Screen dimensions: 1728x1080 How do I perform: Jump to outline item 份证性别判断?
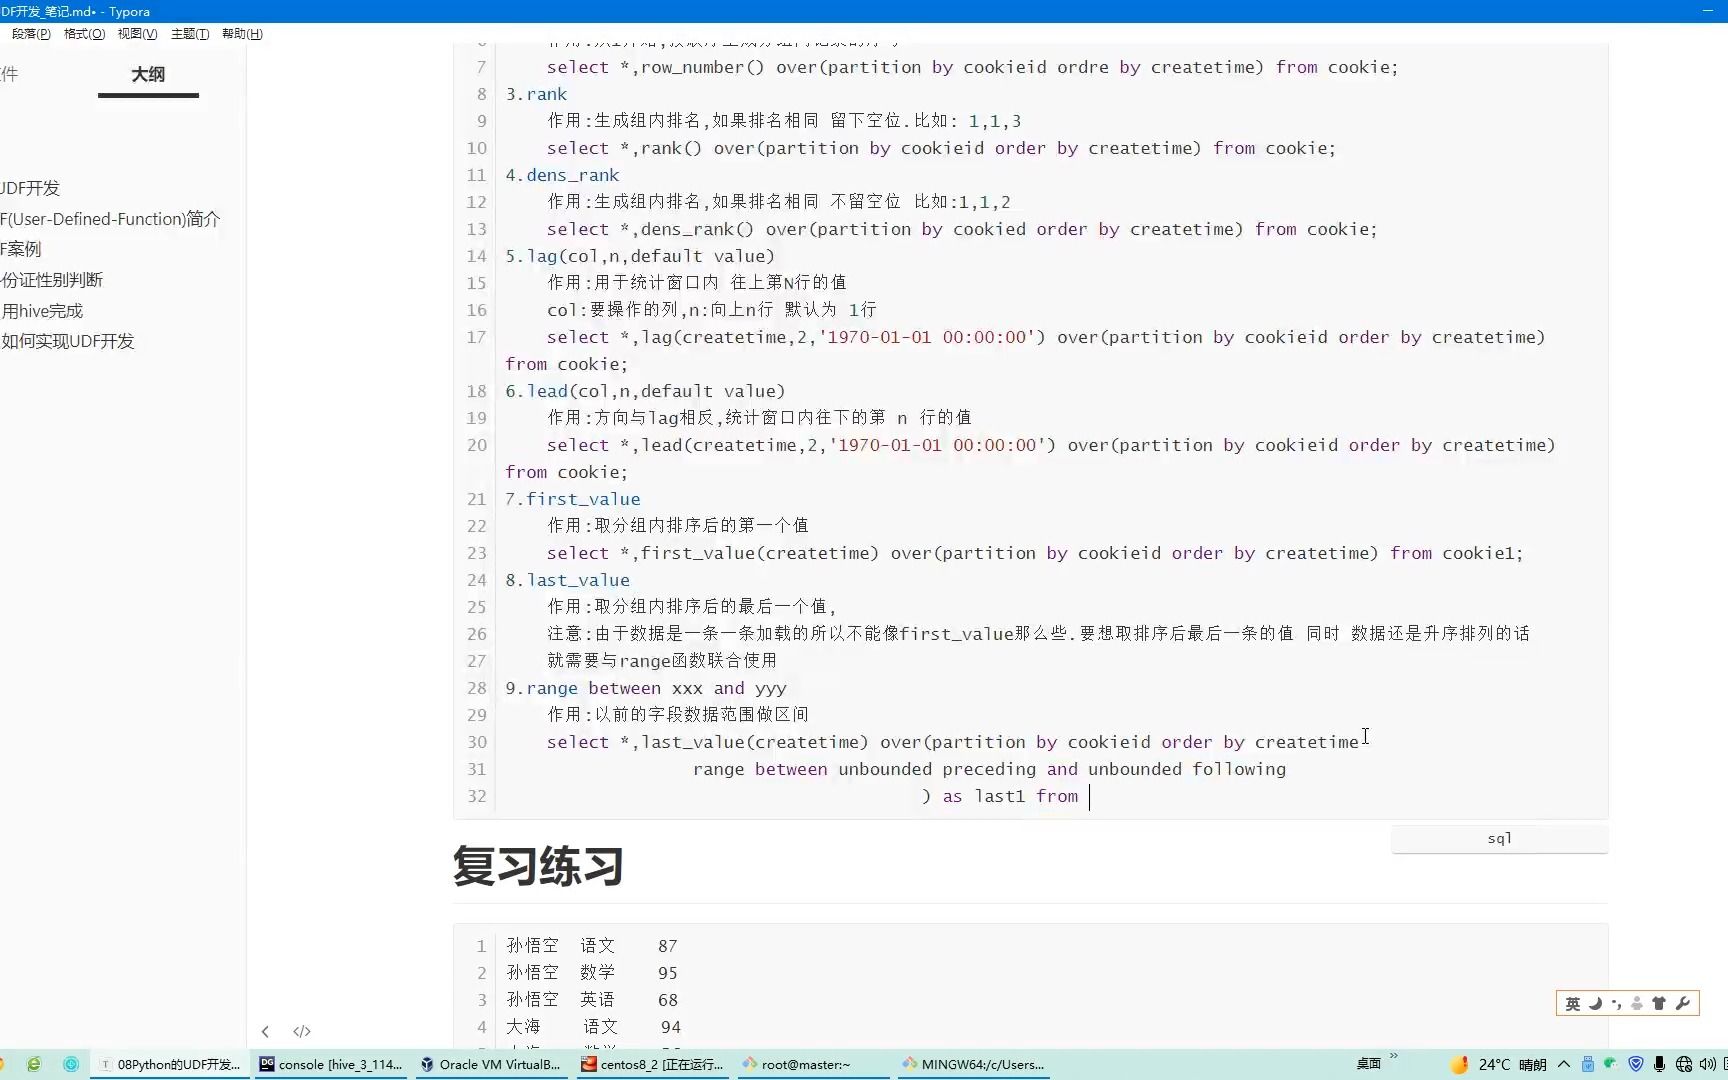point(52,280)
